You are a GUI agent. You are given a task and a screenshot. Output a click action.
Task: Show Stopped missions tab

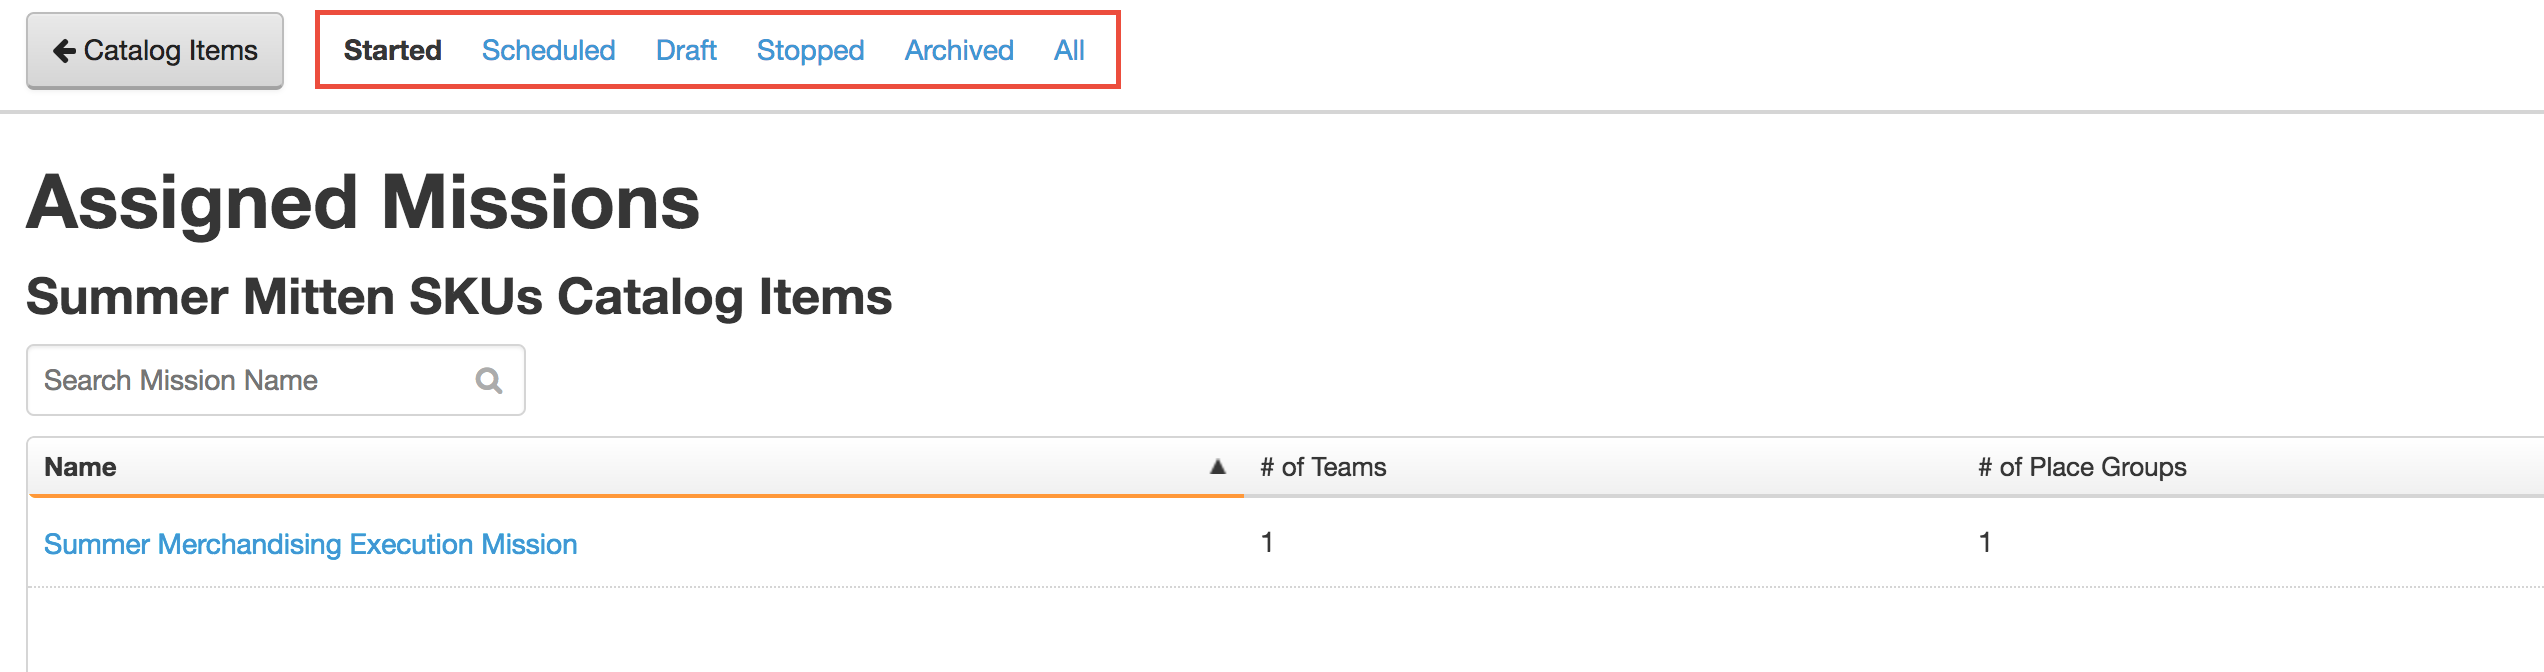tap(810, 50)
